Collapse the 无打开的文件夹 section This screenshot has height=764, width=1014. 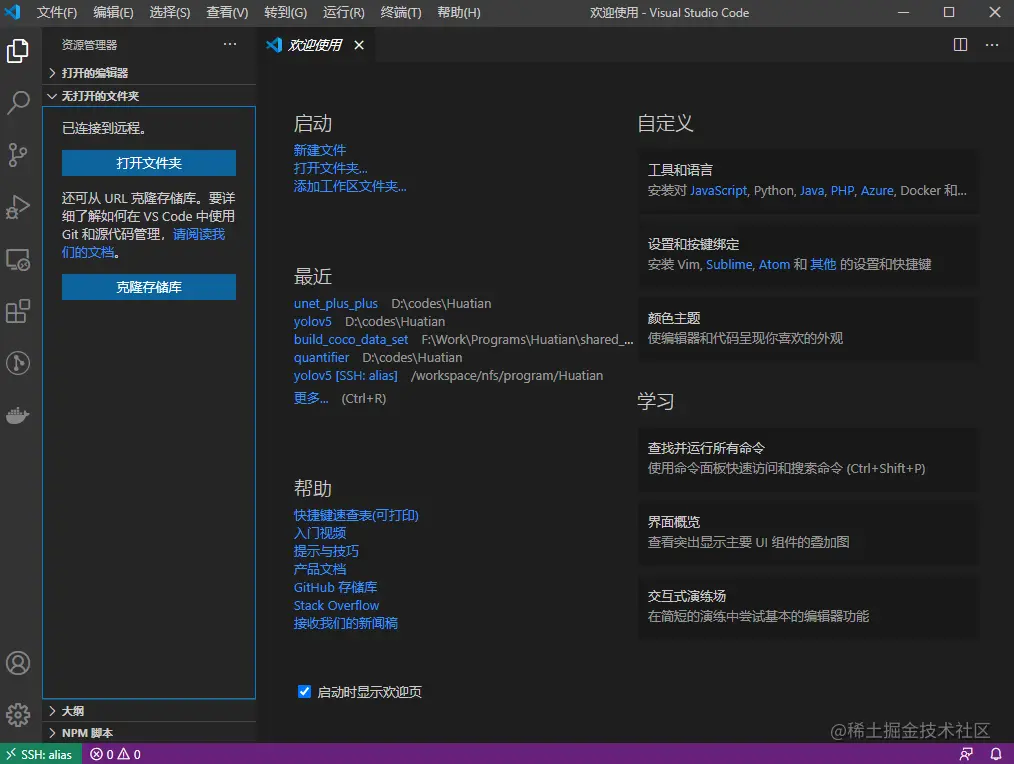pos(149,96)
